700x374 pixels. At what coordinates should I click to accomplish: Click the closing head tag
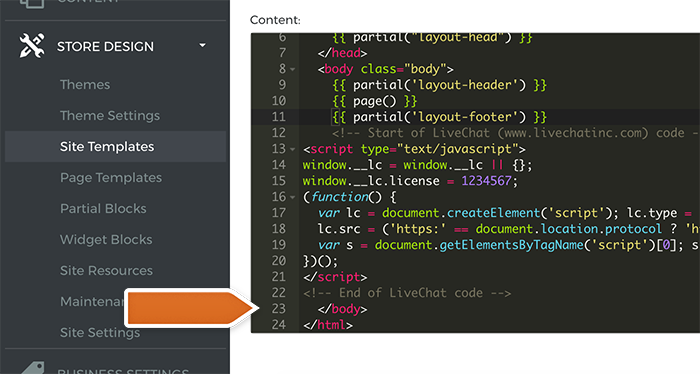pyautogui.click(x=342, y=53)
